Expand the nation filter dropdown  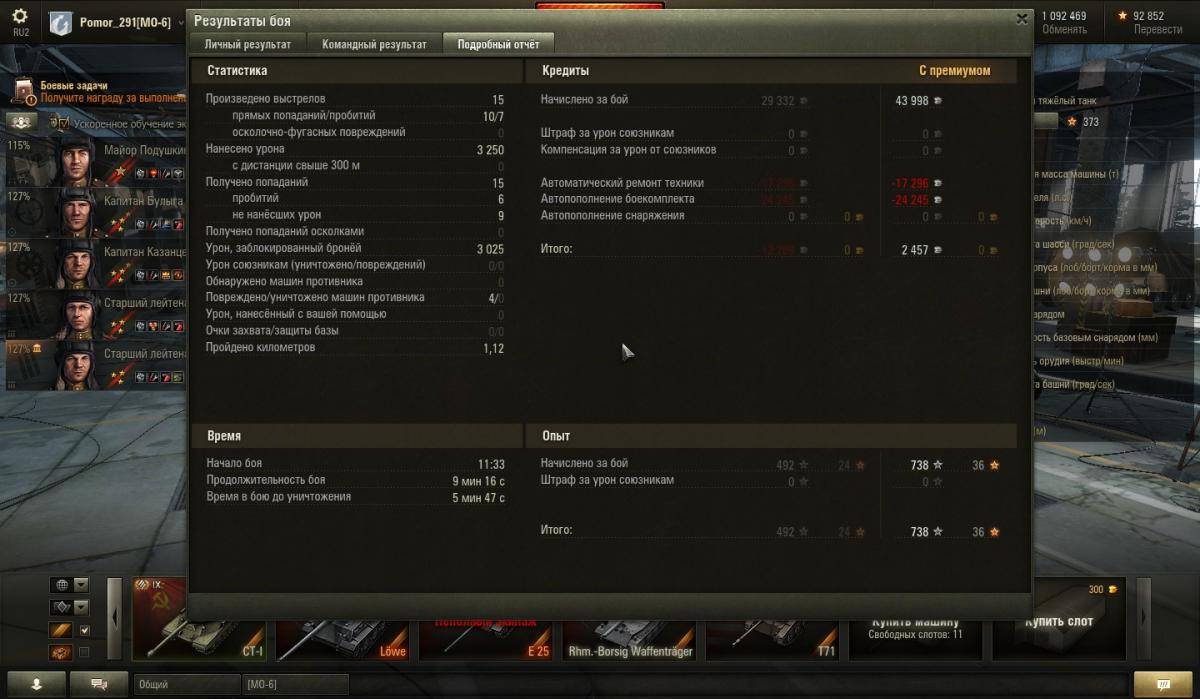82,585
